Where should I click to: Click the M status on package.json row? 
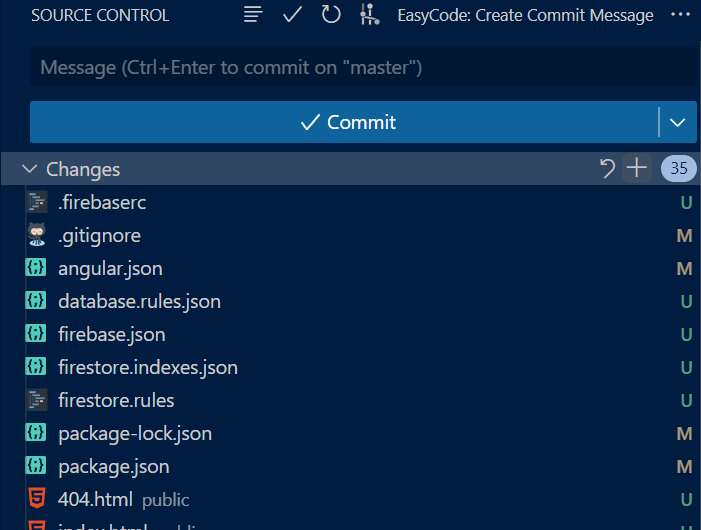(684, 467)
